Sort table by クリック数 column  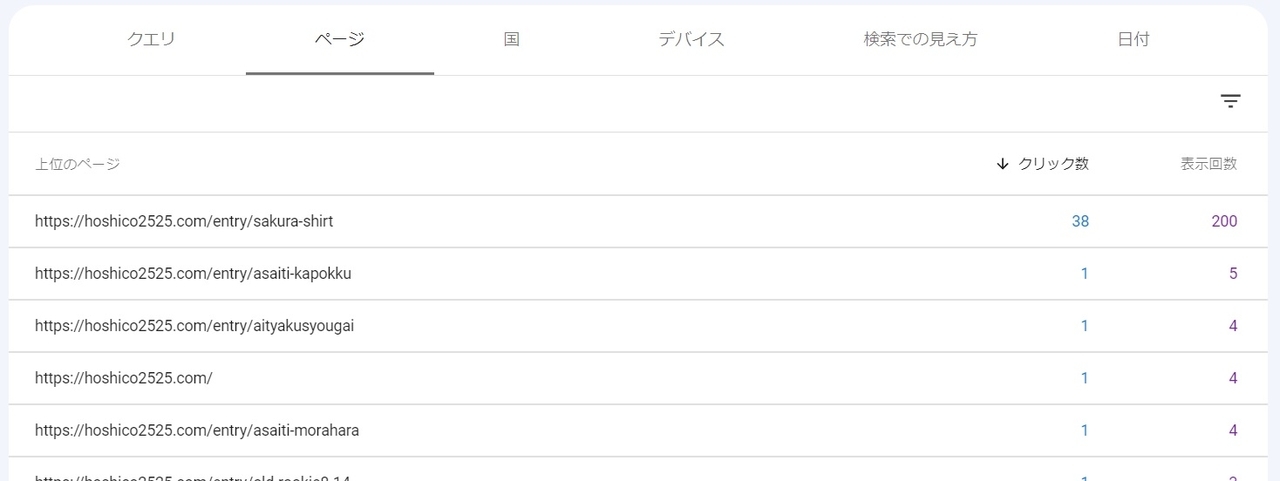click(x=1053, y=164)
